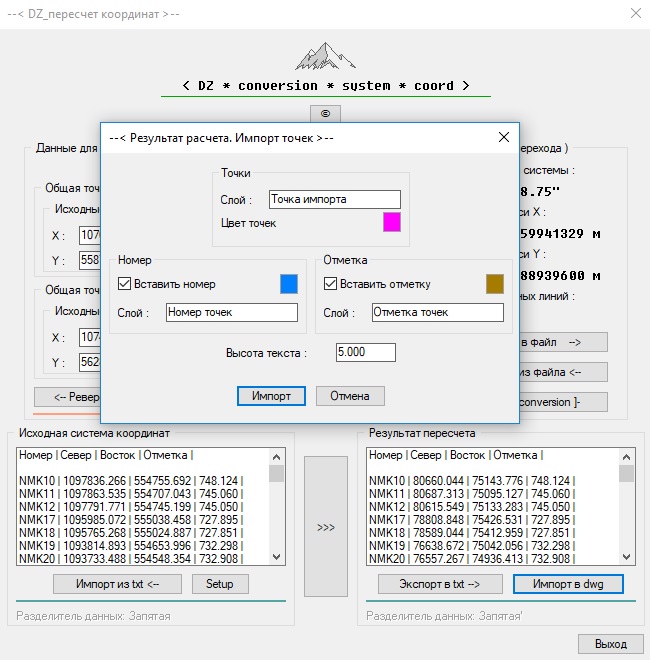Close the import points dialog

tap(502, 137)
